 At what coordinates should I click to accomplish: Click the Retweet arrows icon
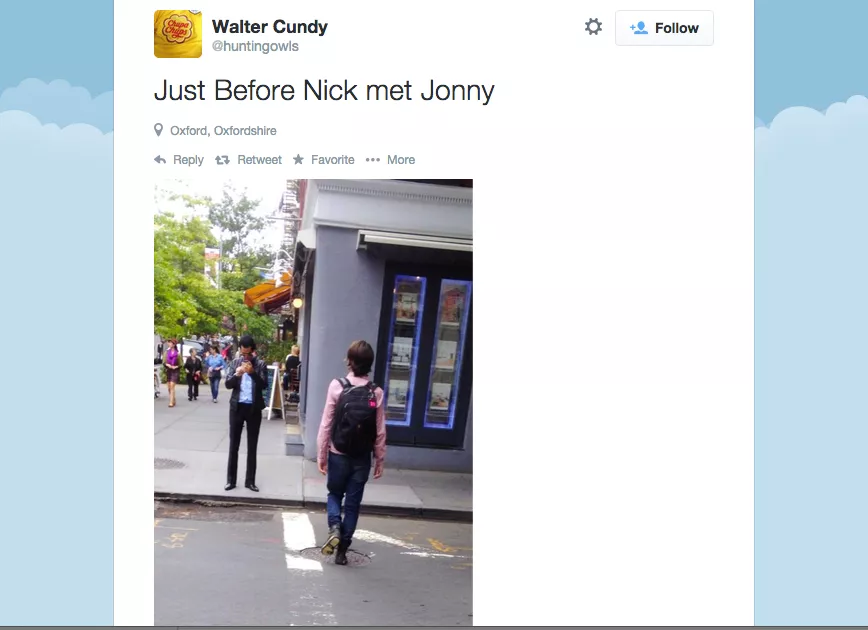click(x=222, y=160)
